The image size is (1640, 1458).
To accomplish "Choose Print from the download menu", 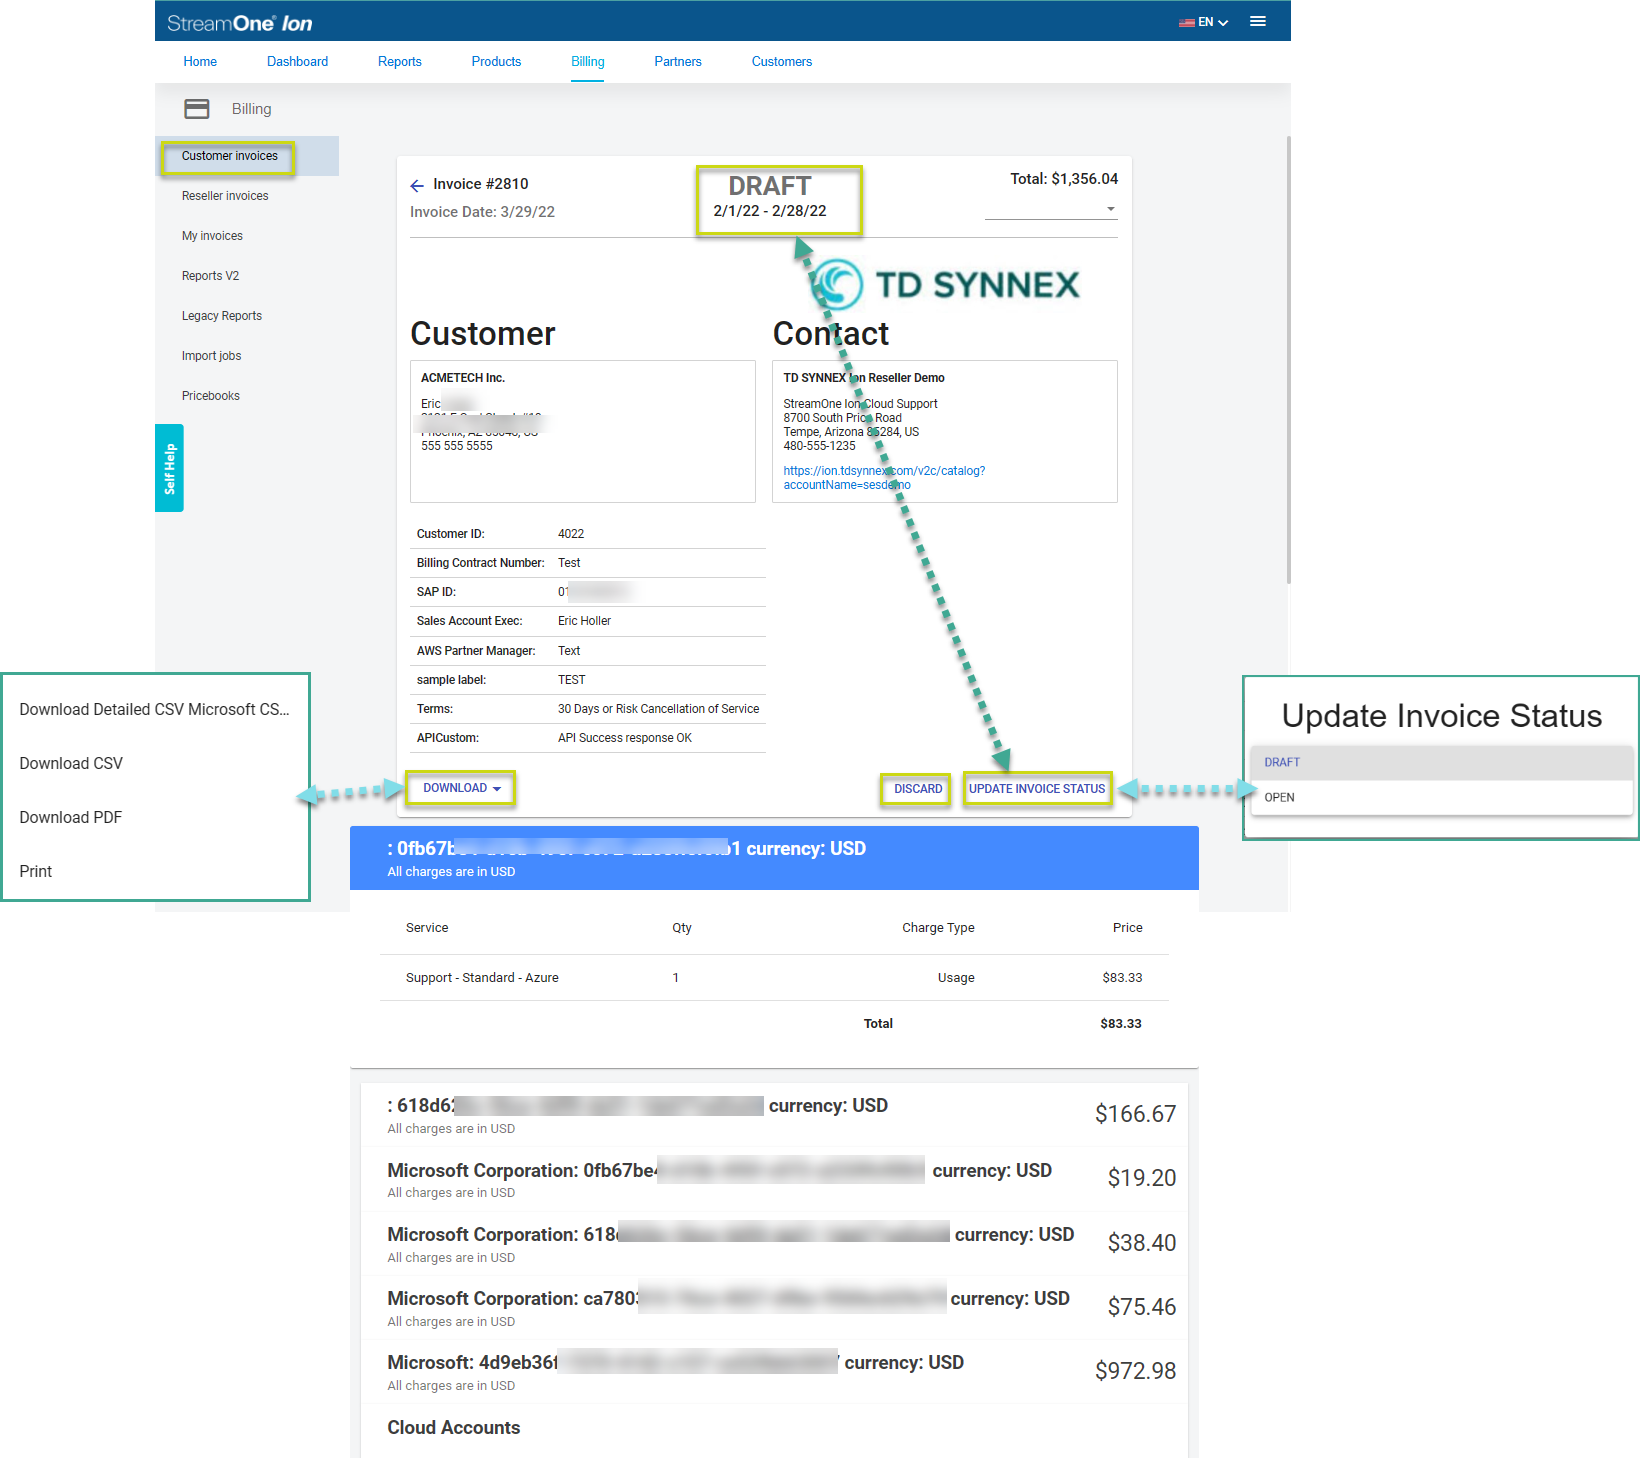I will [x=36, y=871].
